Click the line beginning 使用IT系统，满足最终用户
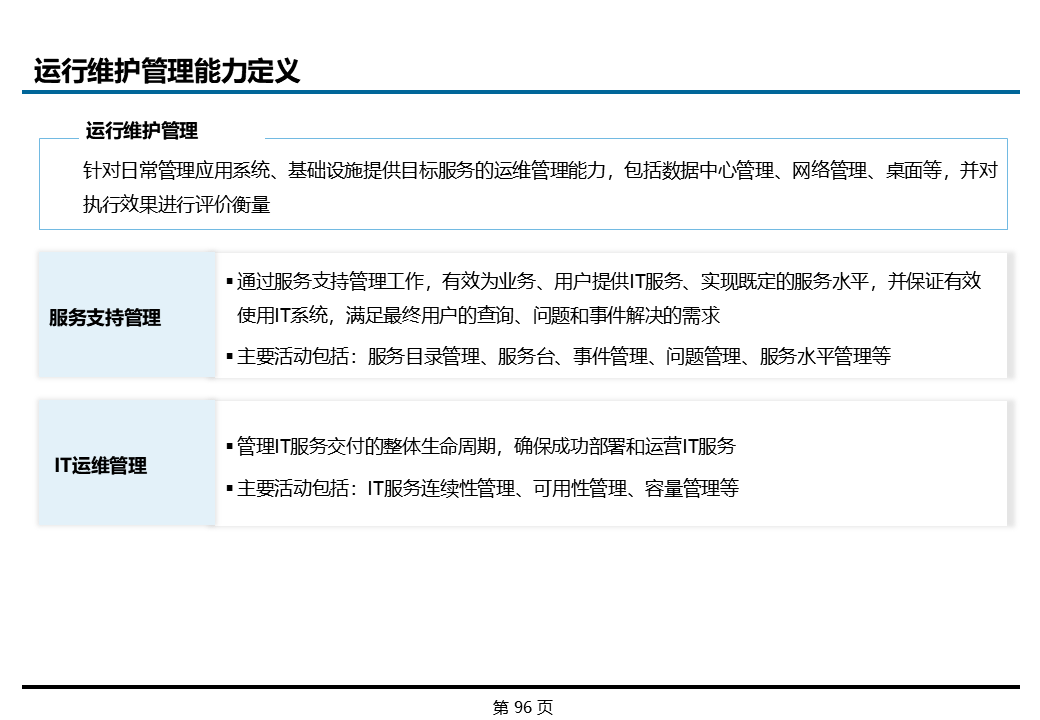 (478, 315)
